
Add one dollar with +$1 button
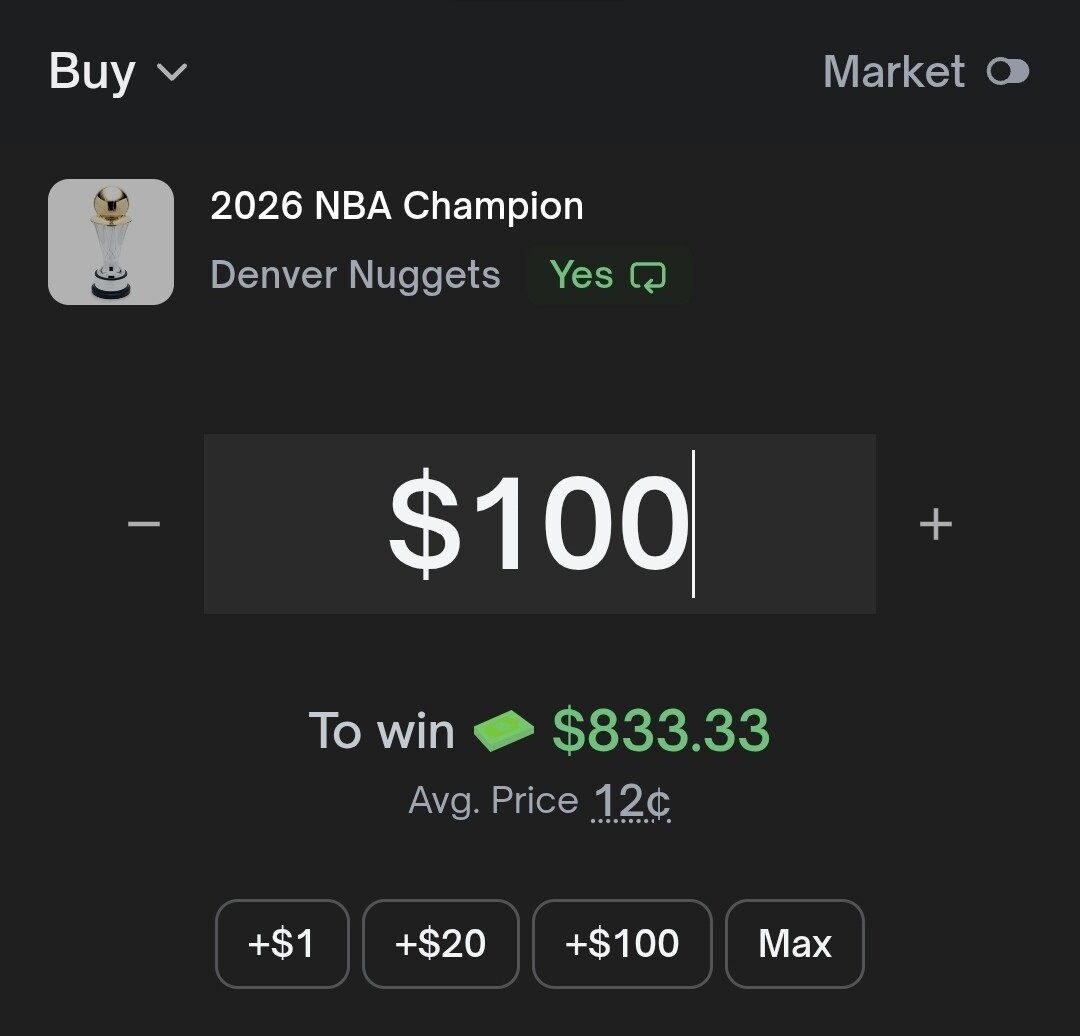[282, 943]
